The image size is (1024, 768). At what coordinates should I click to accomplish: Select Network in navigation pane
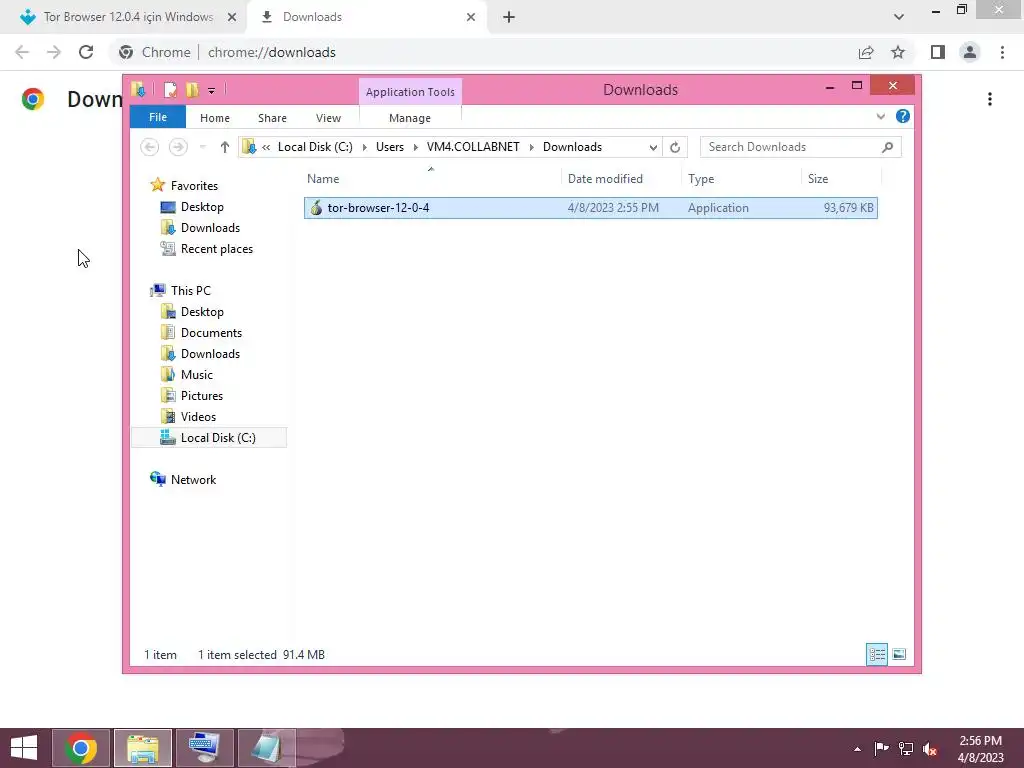point(193,480)
